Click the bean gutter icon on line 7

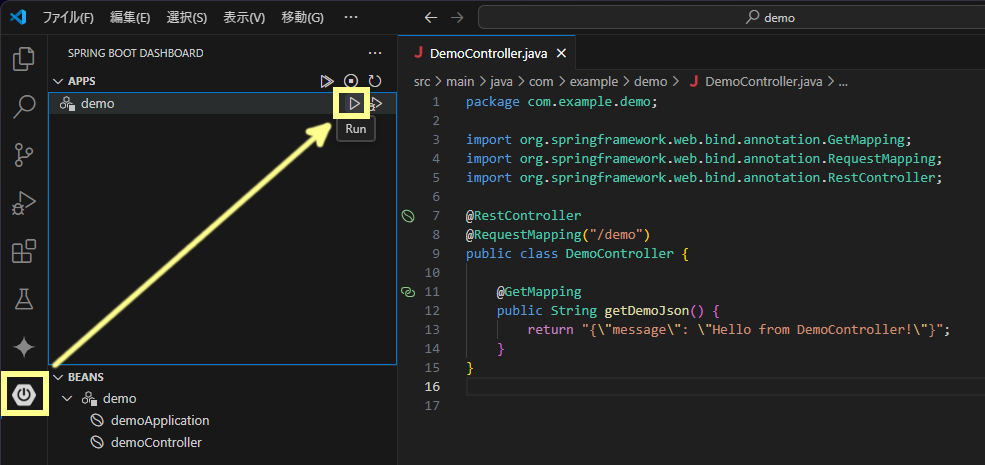point(408,216)
